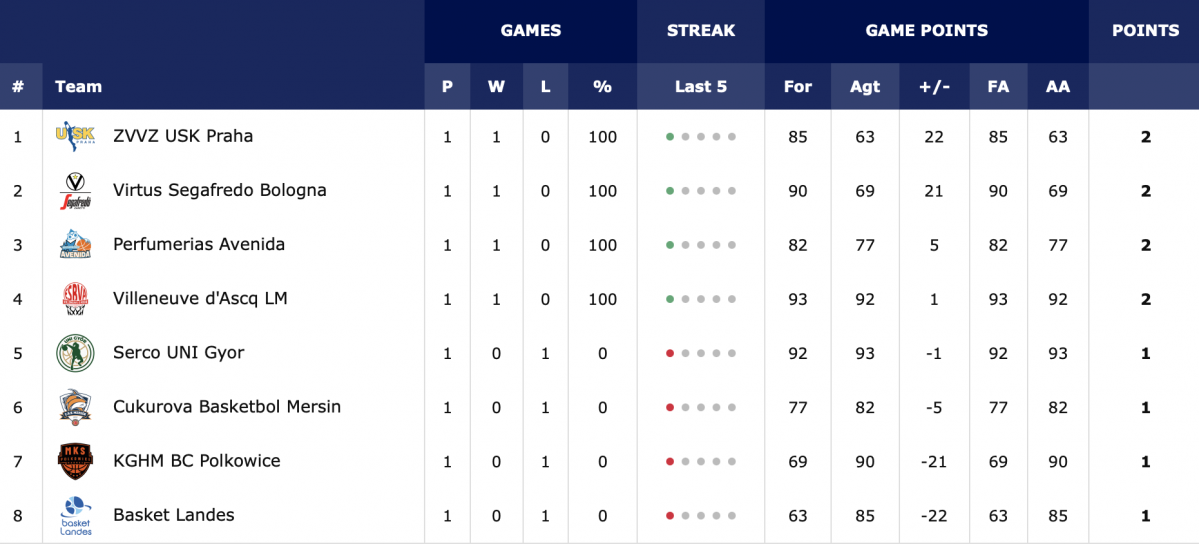
Task: Click the KGHM BC Polkowice logo
Action: (76, 461)
